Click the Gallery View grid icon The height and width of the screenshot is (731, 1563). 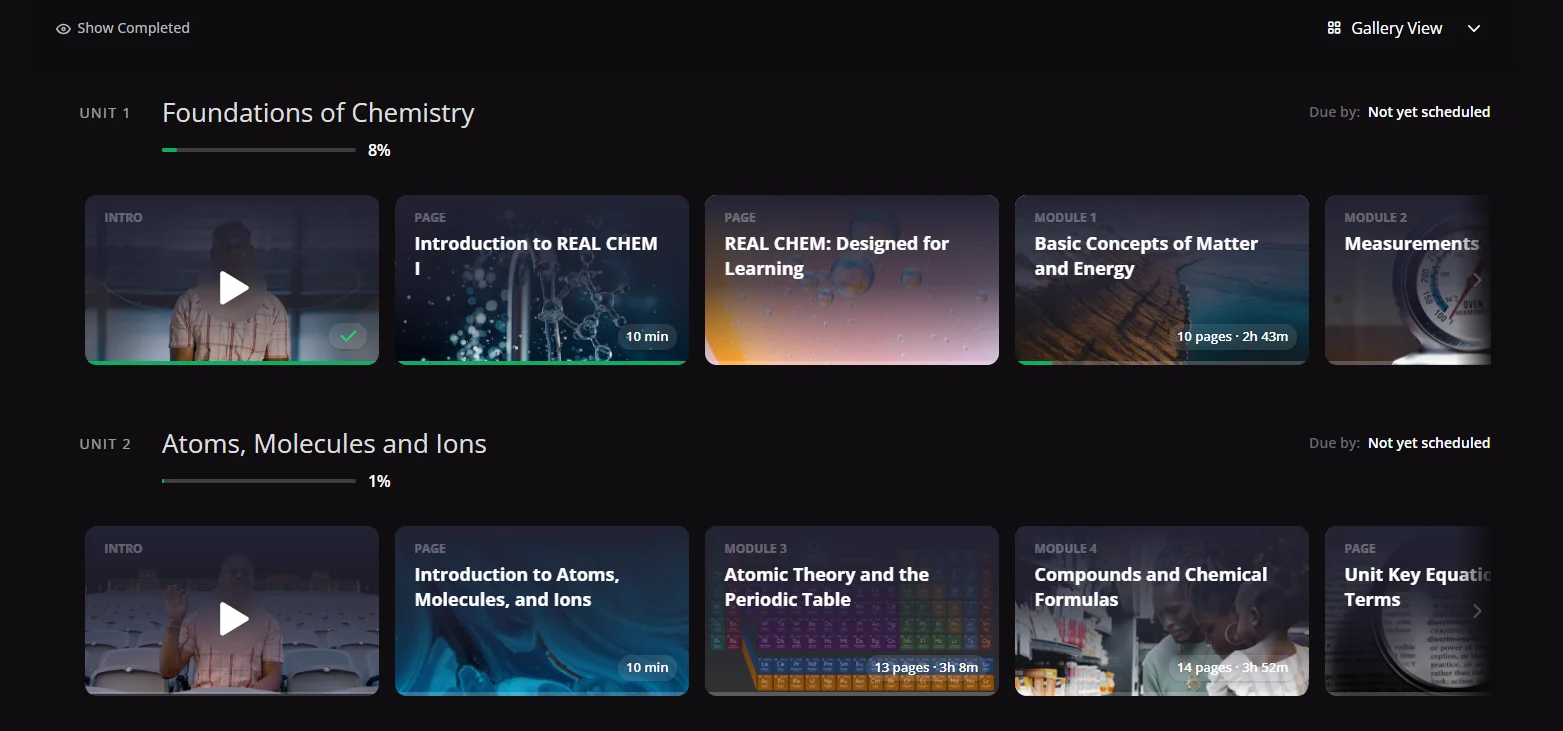click(x=1334, y=28)
